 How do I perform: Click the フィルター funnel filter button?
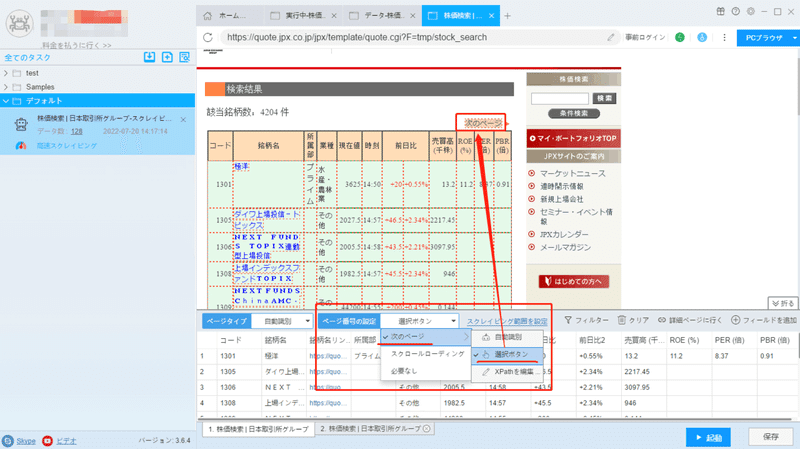click(x=586, y=320)
